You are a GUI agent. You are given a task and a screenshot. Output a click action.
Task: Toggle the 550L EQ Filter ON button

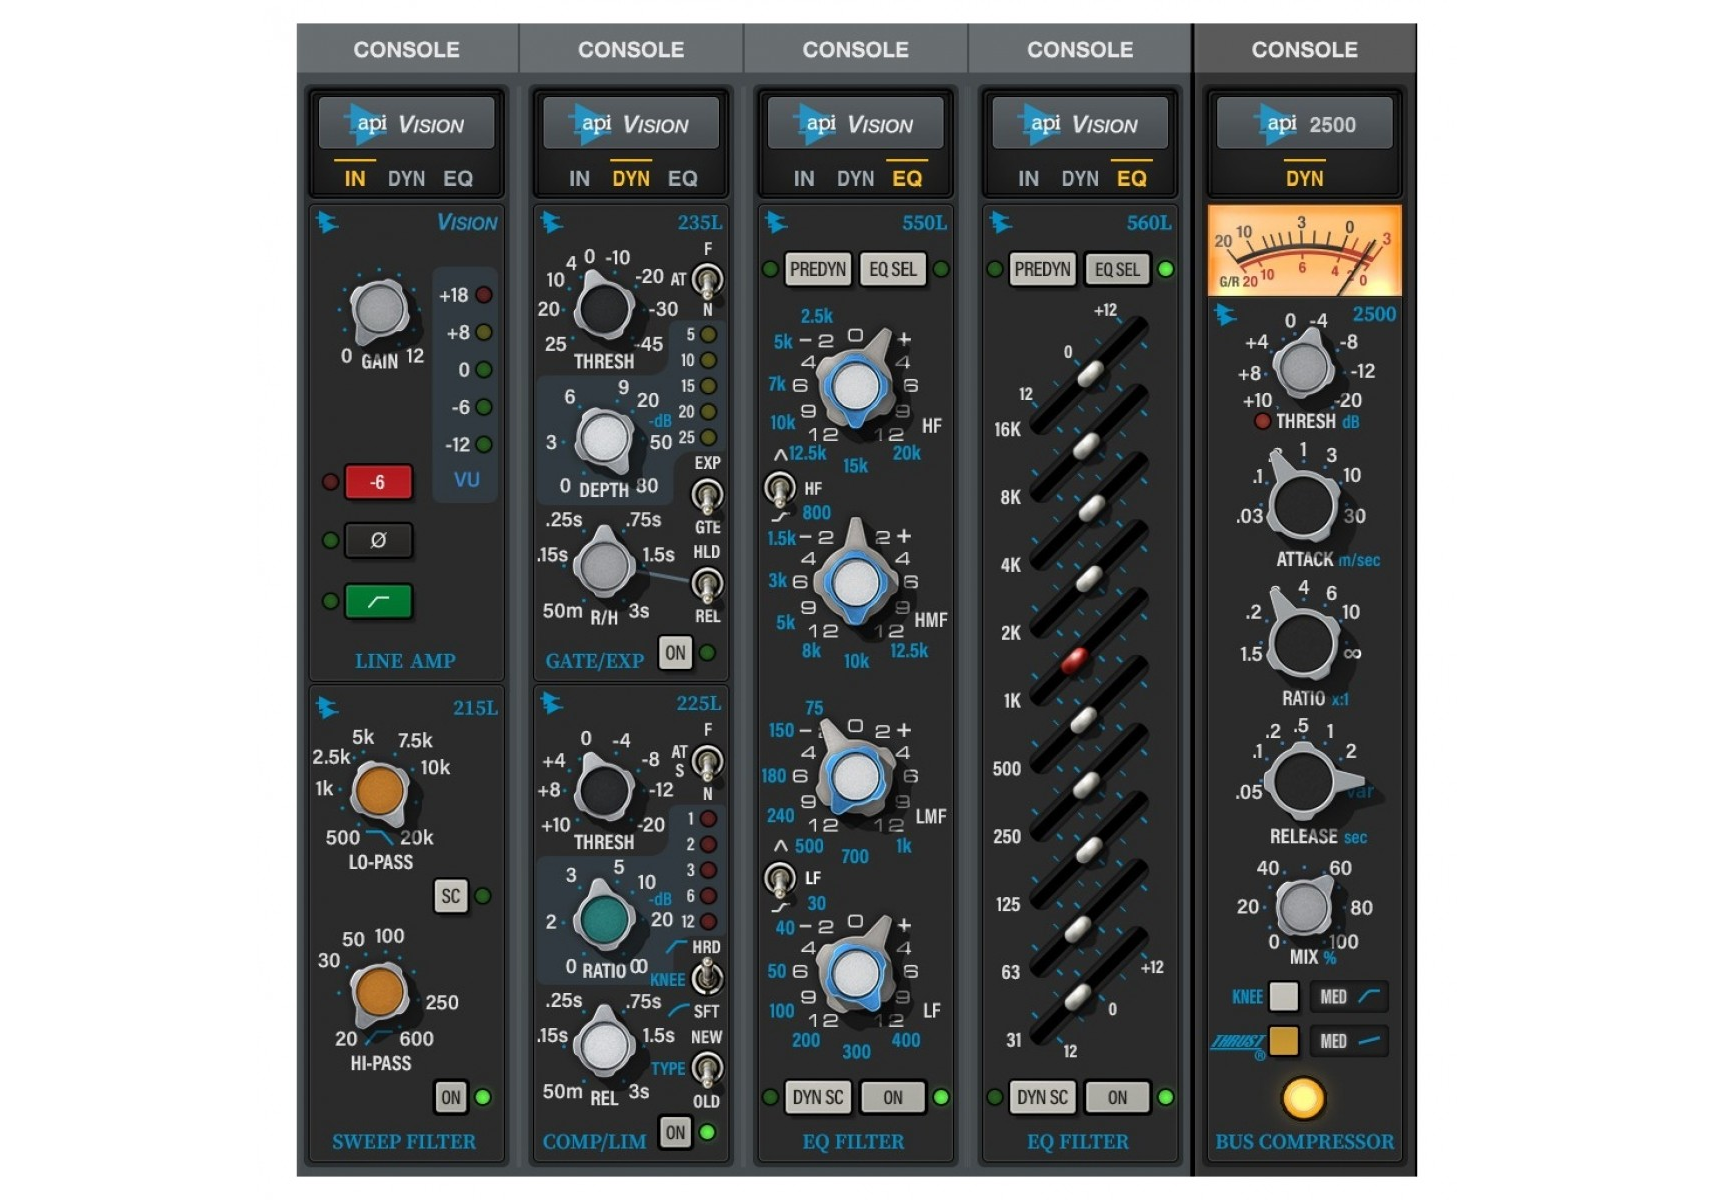pyautogui.click(x=892, y=1097)
